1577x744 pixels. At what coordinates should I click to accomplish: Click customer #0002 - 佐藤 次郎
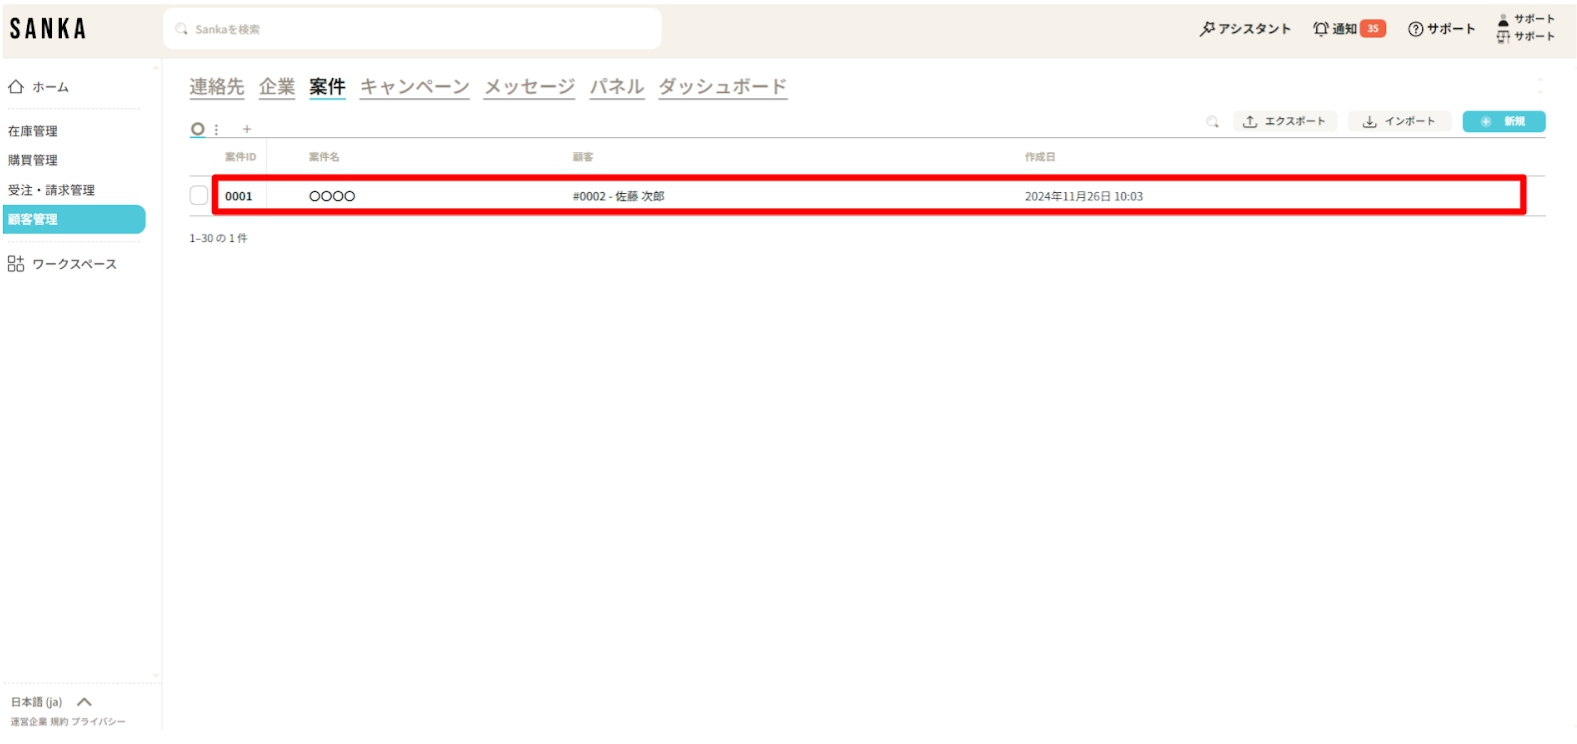619,196
